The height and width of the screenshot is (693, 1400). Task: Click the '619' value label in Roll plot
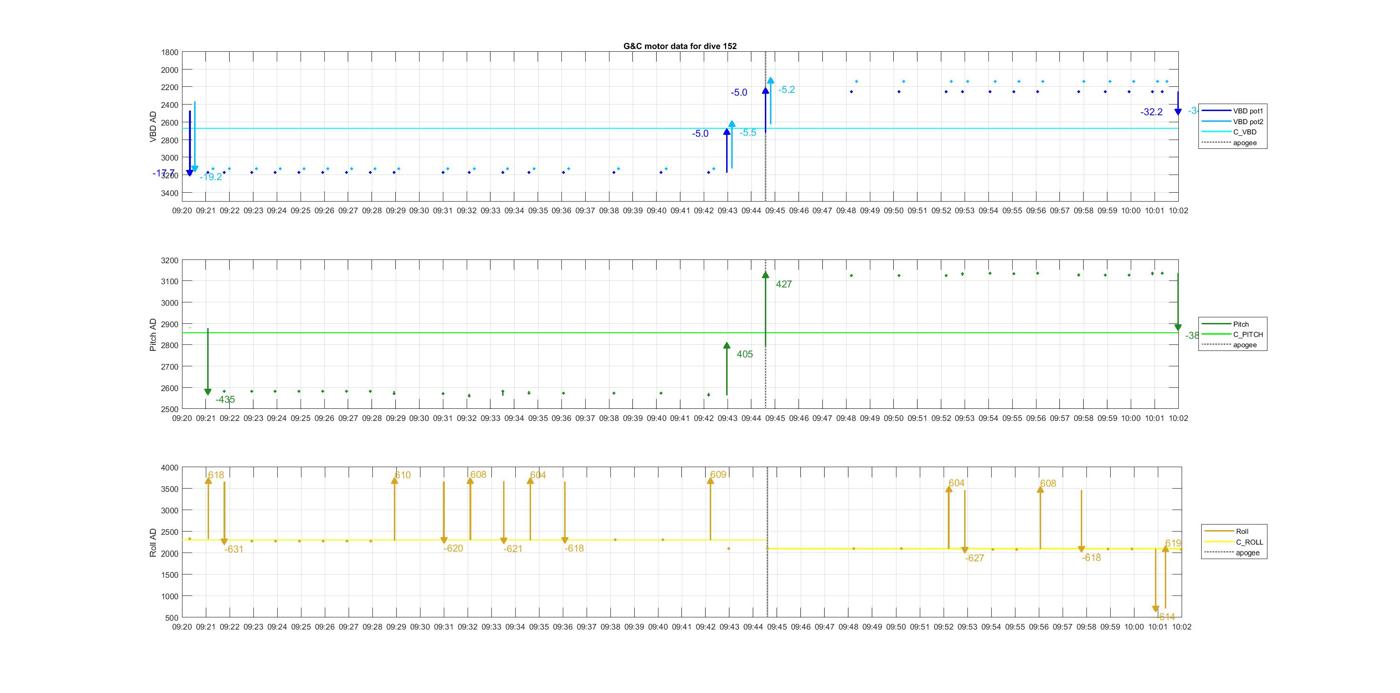click(1173, 544)
